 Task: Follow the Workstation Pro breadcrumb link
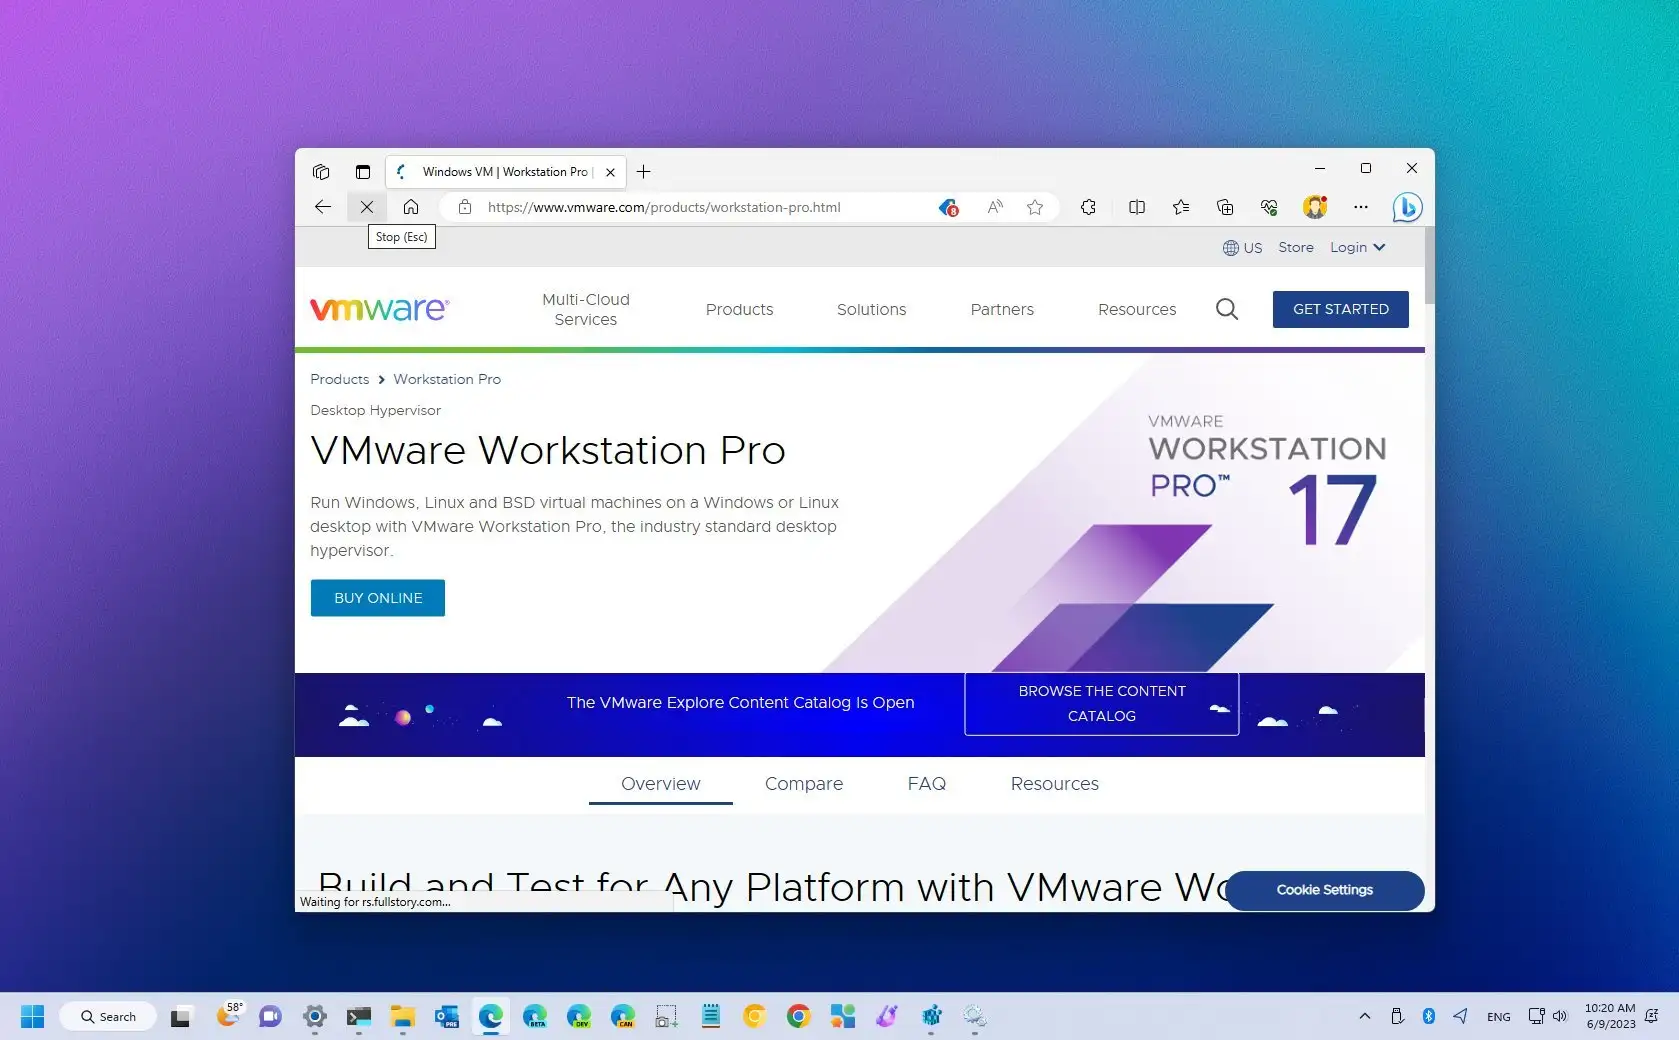tap(447, 379)
